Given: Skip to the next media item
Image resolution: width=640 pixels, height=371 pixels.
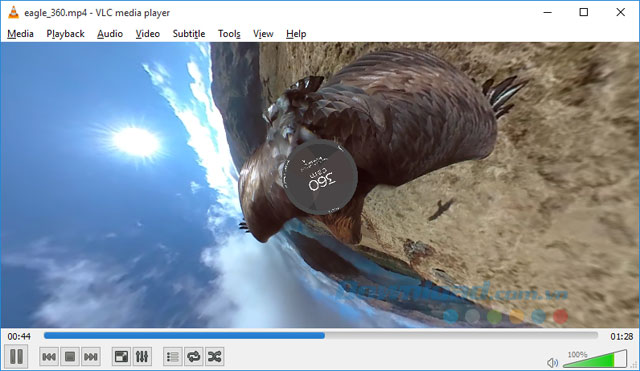Looking at the screenshot, I should (x=91, y=357).
